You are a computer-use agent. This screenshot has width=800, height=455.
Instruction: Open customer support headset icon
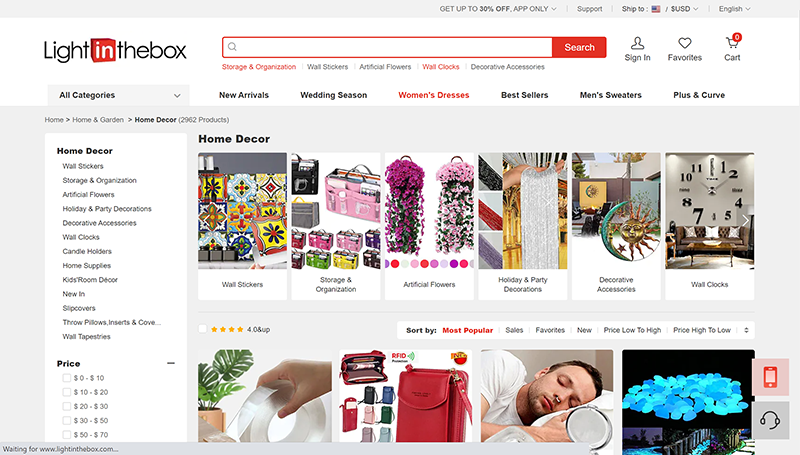point(770,421)
